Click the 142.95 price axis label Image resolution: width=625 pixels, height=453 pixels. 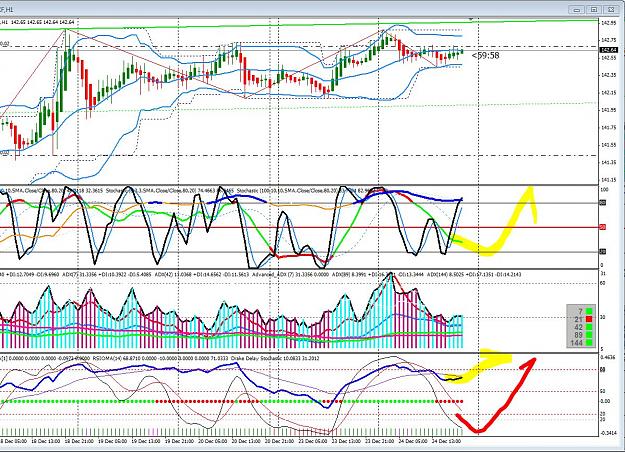(x=608, y=23)
